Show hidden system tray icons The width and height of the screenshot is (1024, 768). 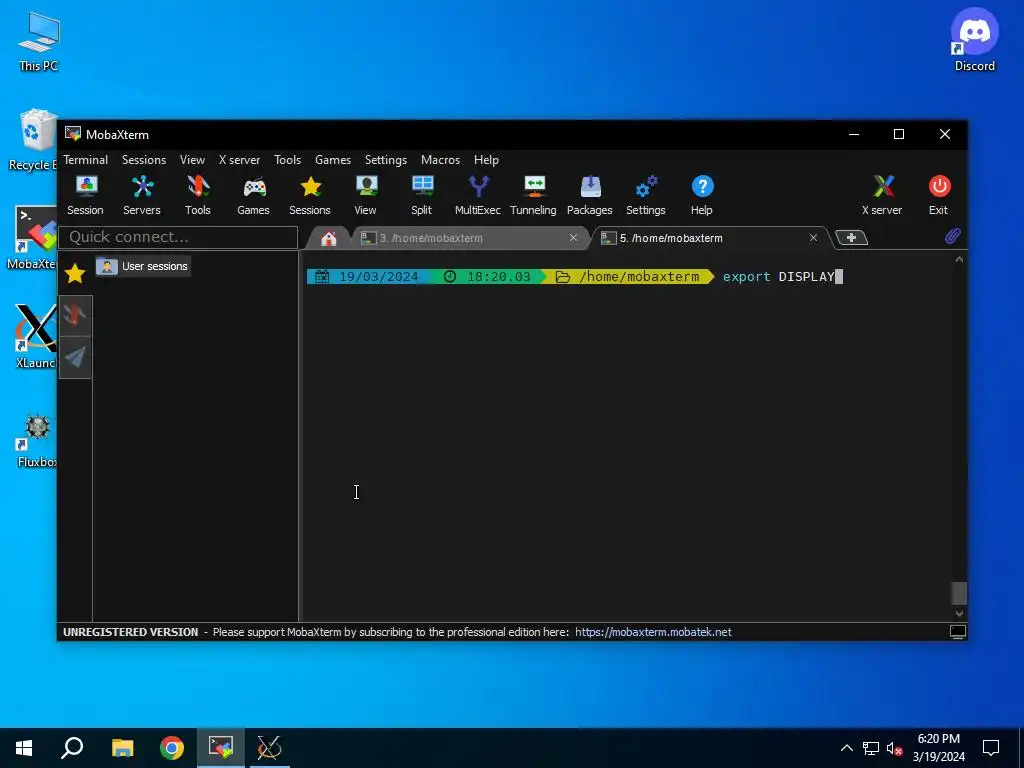pos(846,748)
